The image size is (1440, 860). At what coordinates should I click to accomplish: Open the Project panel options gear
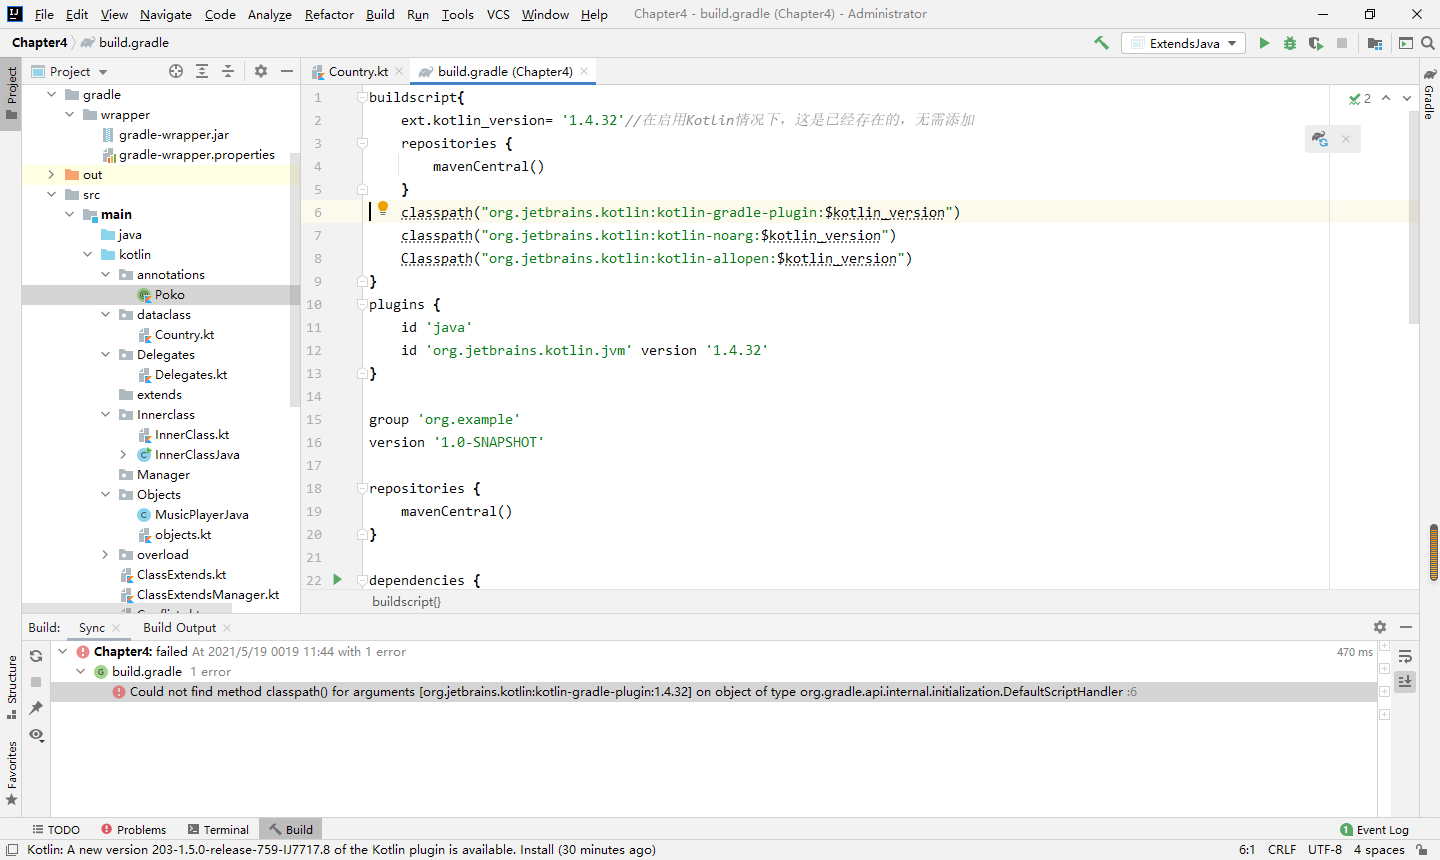click(x=261, y=71)
